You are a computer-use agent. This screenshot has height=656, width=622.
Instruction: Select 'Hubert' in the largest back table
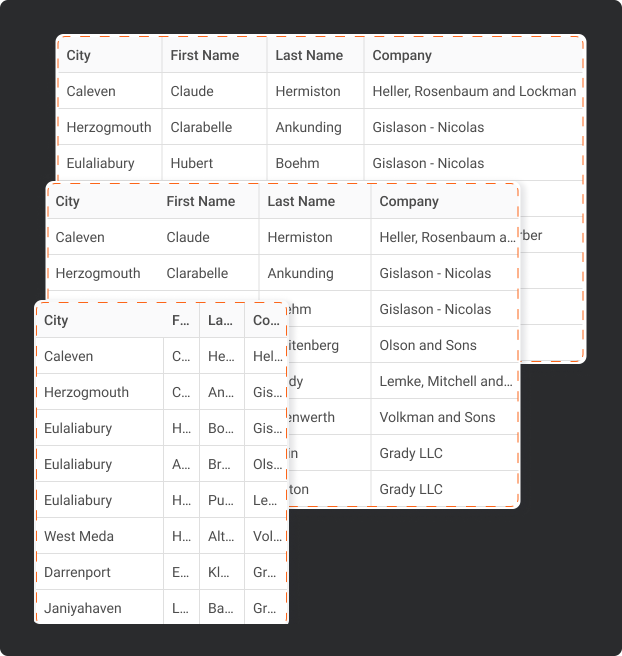click(x=192, y=163)
